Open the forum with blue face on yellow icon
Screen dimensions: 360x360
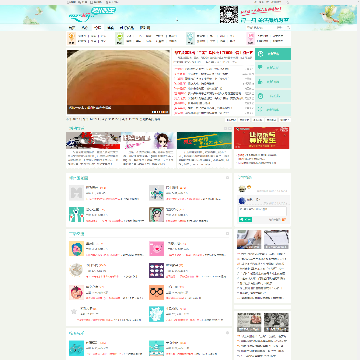coord(76,249)
